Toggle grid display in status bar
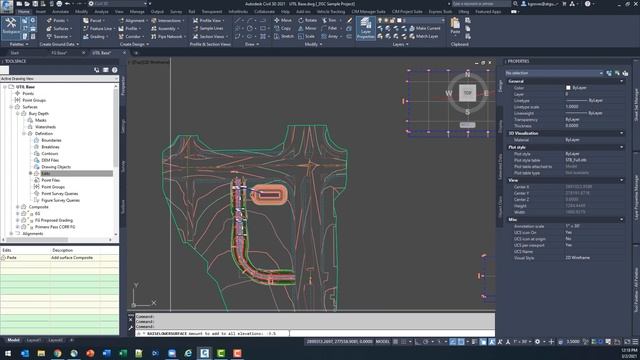 pyautogui.click(x=396, y=342)
